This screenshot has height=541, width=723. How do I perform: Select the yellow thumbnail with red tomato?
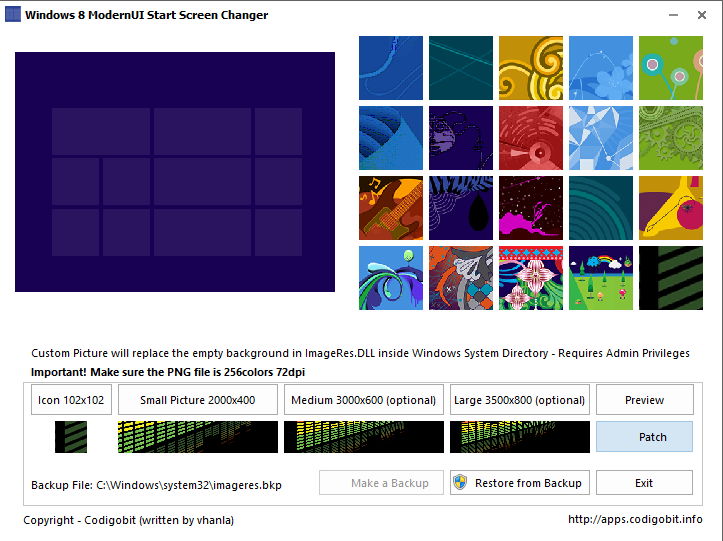pyautogui.click(x=671, y=208)
